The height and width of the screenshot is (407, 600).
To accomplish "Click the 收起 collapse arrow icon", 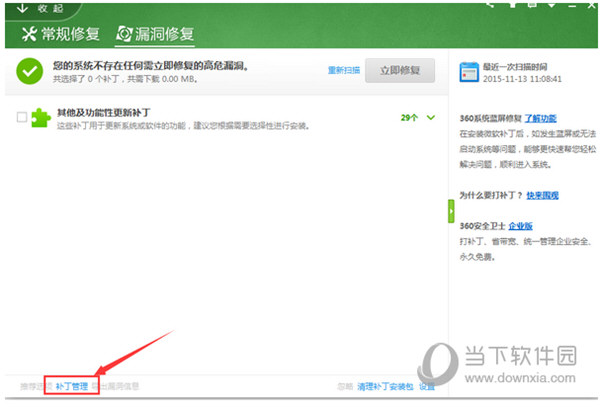I will pyautogui.click(x=22, y=8).
